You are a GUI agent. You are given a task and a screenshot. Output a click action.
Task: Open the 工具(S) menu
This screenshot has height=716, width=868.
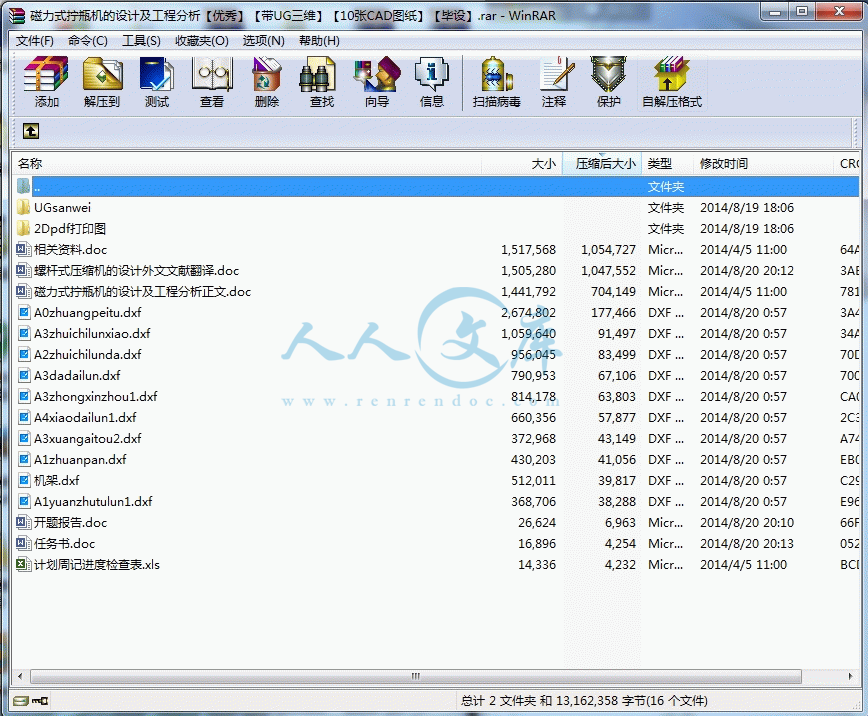(x=141, y=40)
